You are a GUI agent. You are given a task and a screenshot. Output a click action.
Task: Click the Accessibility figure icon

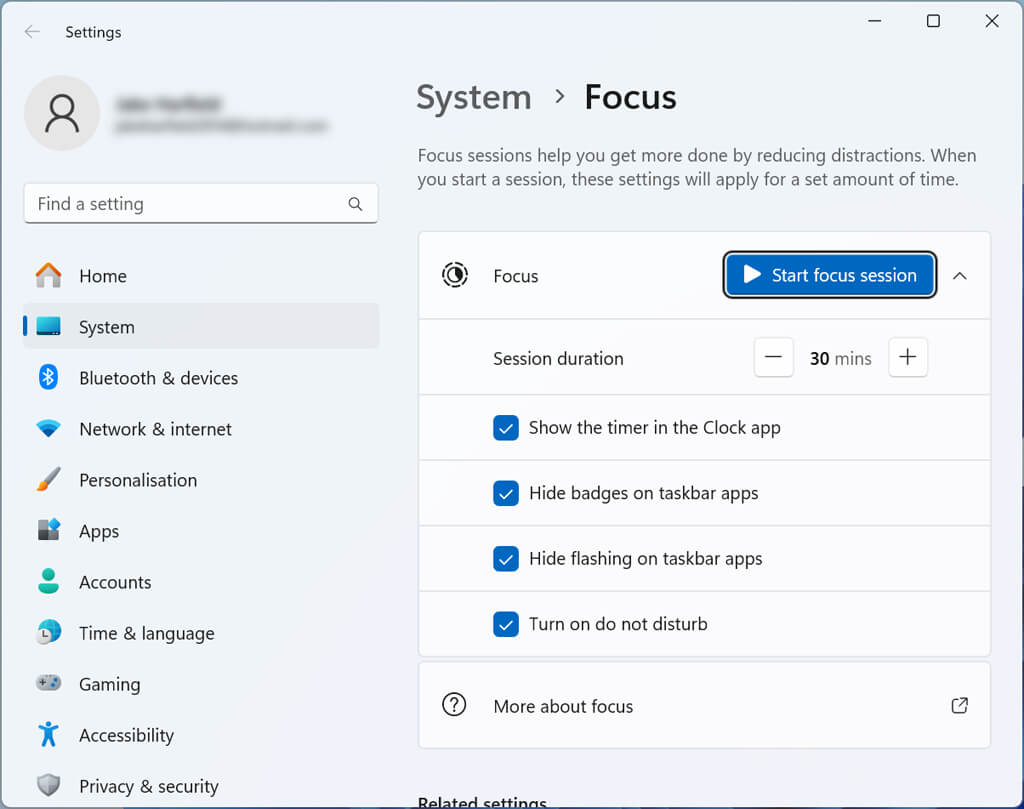click(48, 735)
